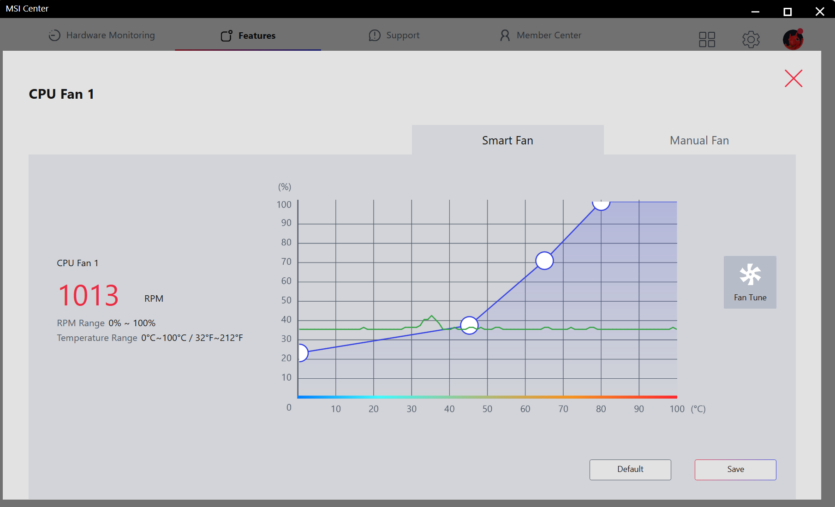
Task: Maximize the MSI Center window
Action: (x=788, y=11)
